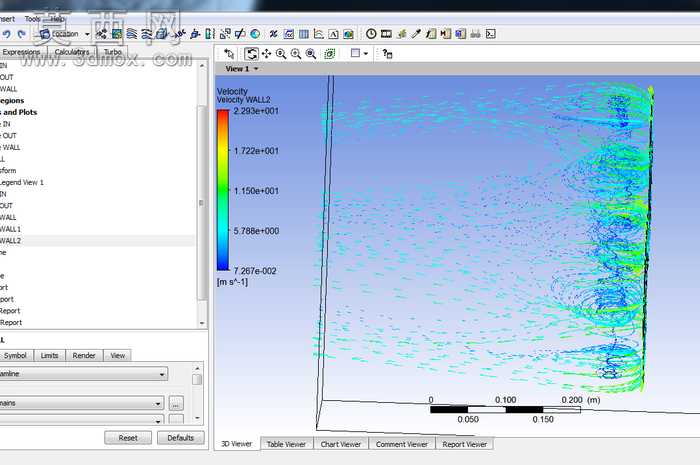The height and width of the screenshot is (465, 700).
Task: Open the Macro Calculator icon
Action: 446,34
